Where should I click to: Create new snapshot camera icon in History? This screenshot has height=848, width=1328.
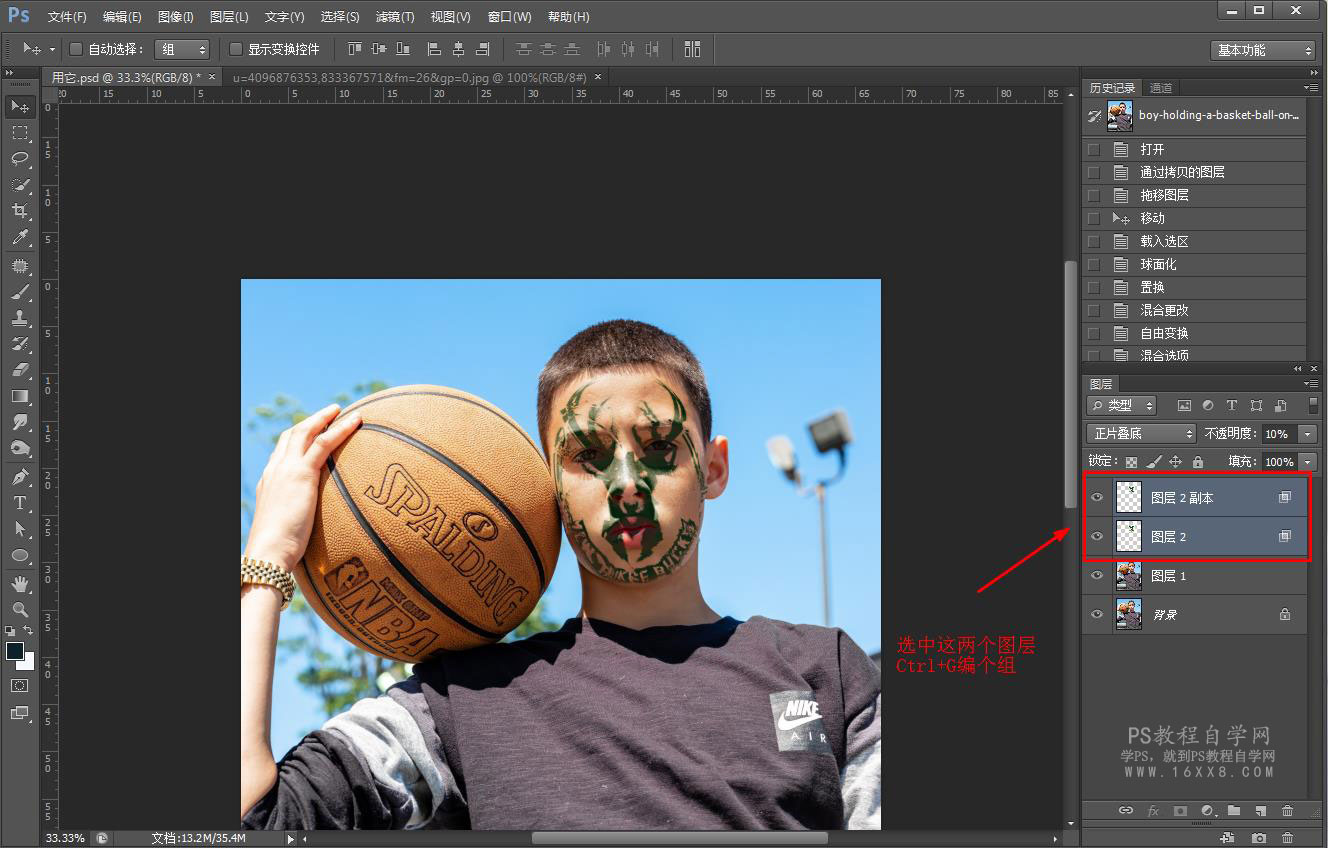point(1260,837)
